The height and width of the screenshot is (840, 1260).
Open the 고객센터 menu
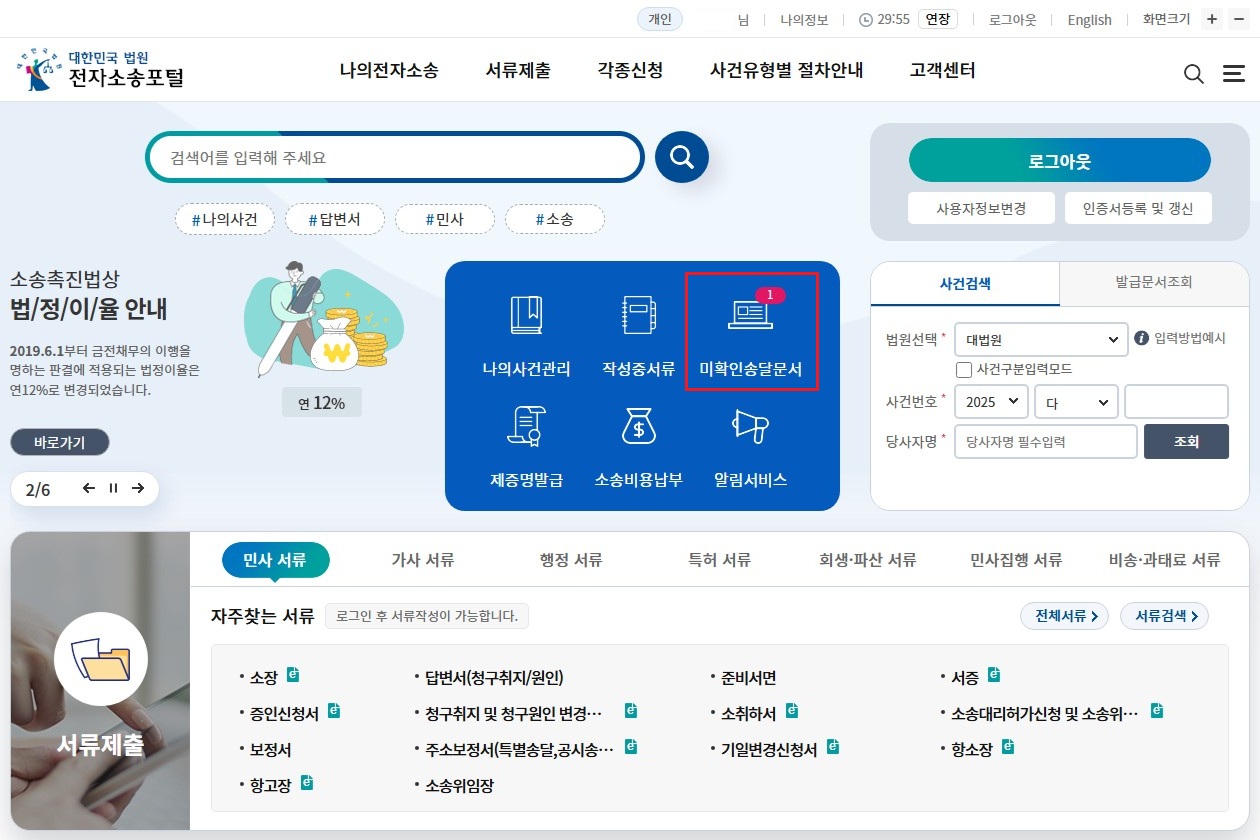(x=940, y=70)
